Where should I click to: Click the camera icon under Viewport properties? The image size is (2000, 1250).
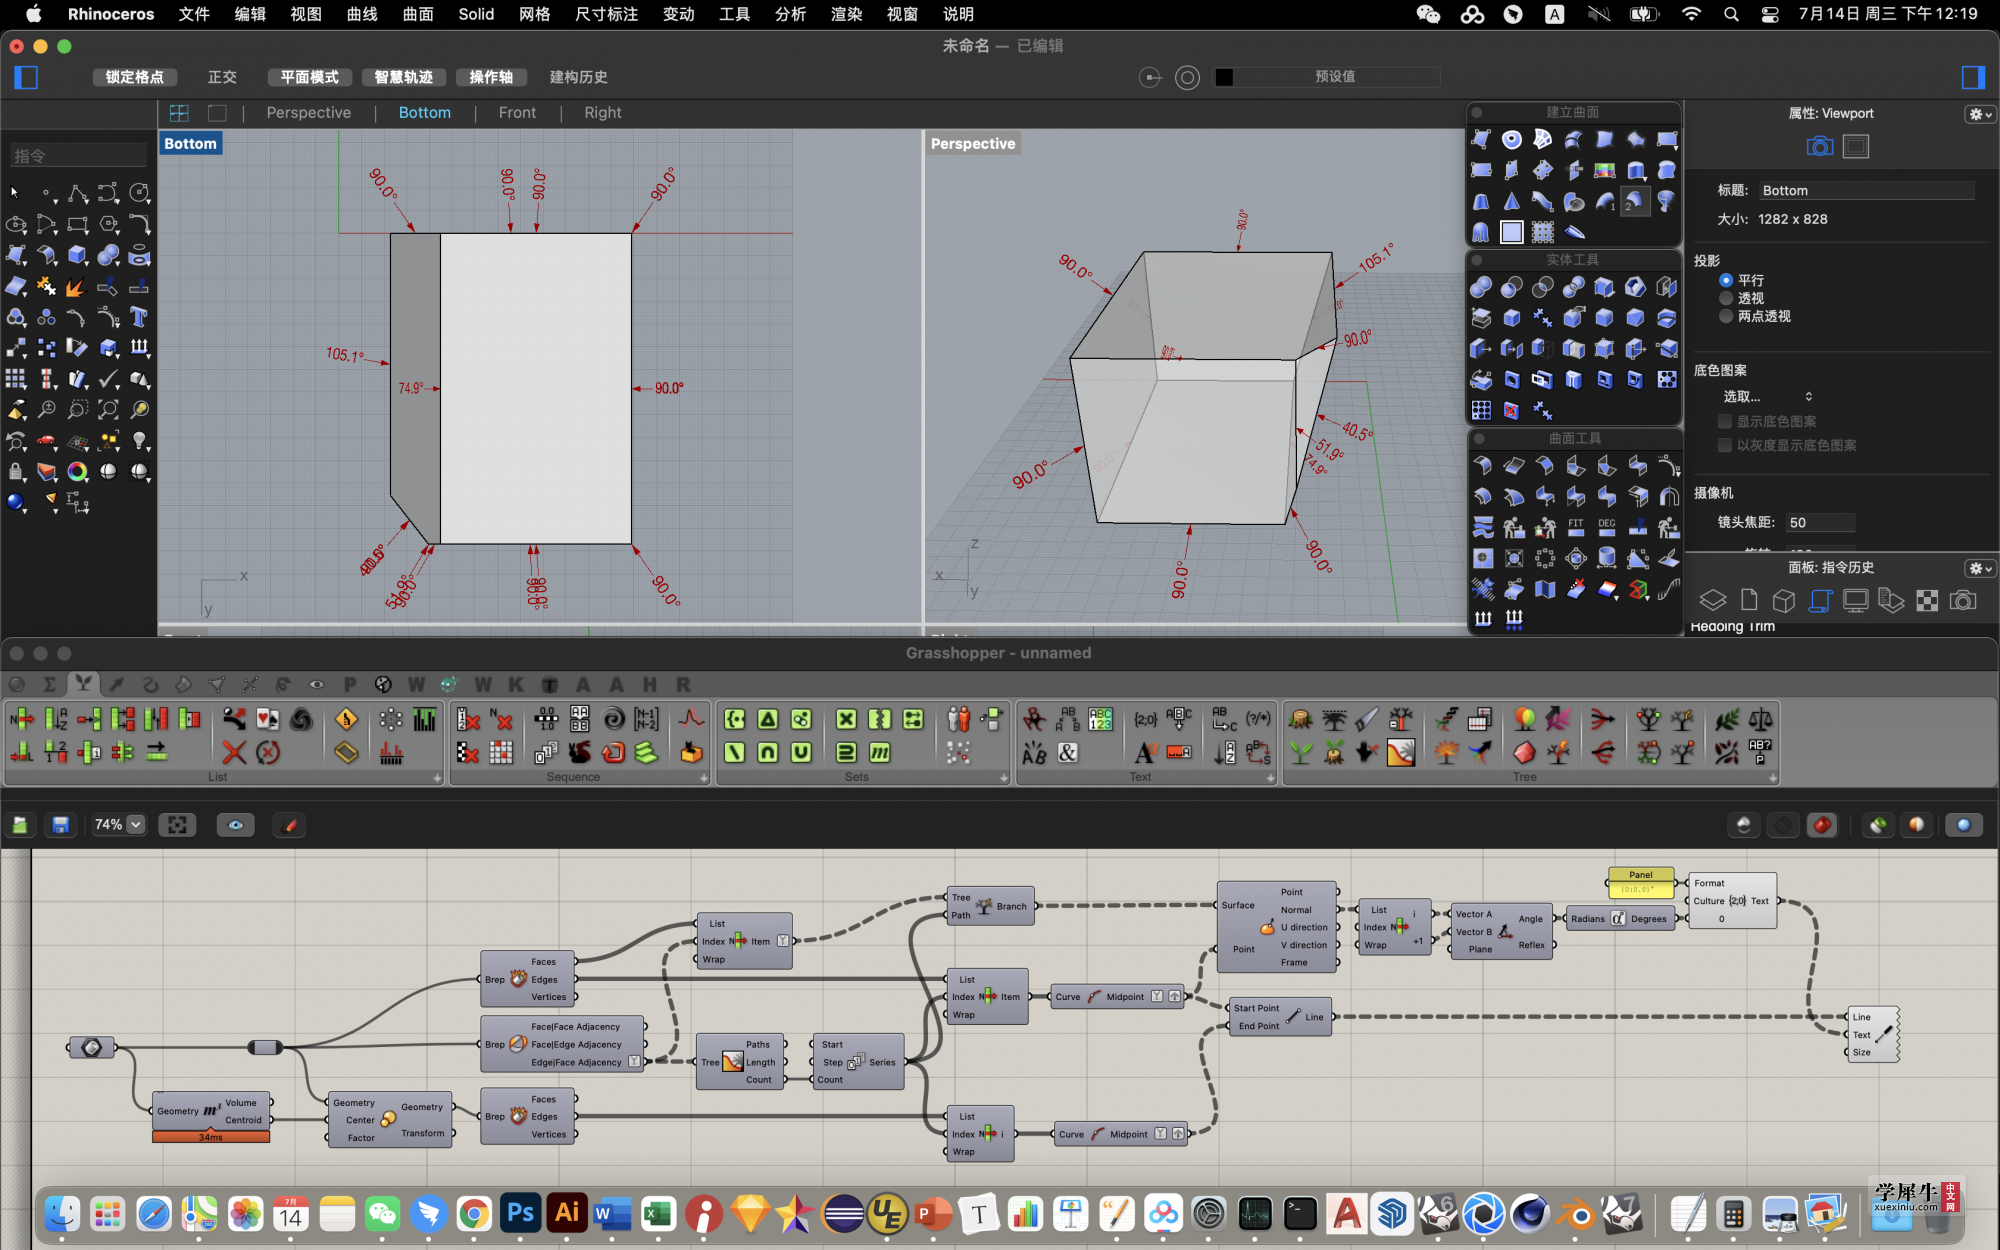point(1820,147)
